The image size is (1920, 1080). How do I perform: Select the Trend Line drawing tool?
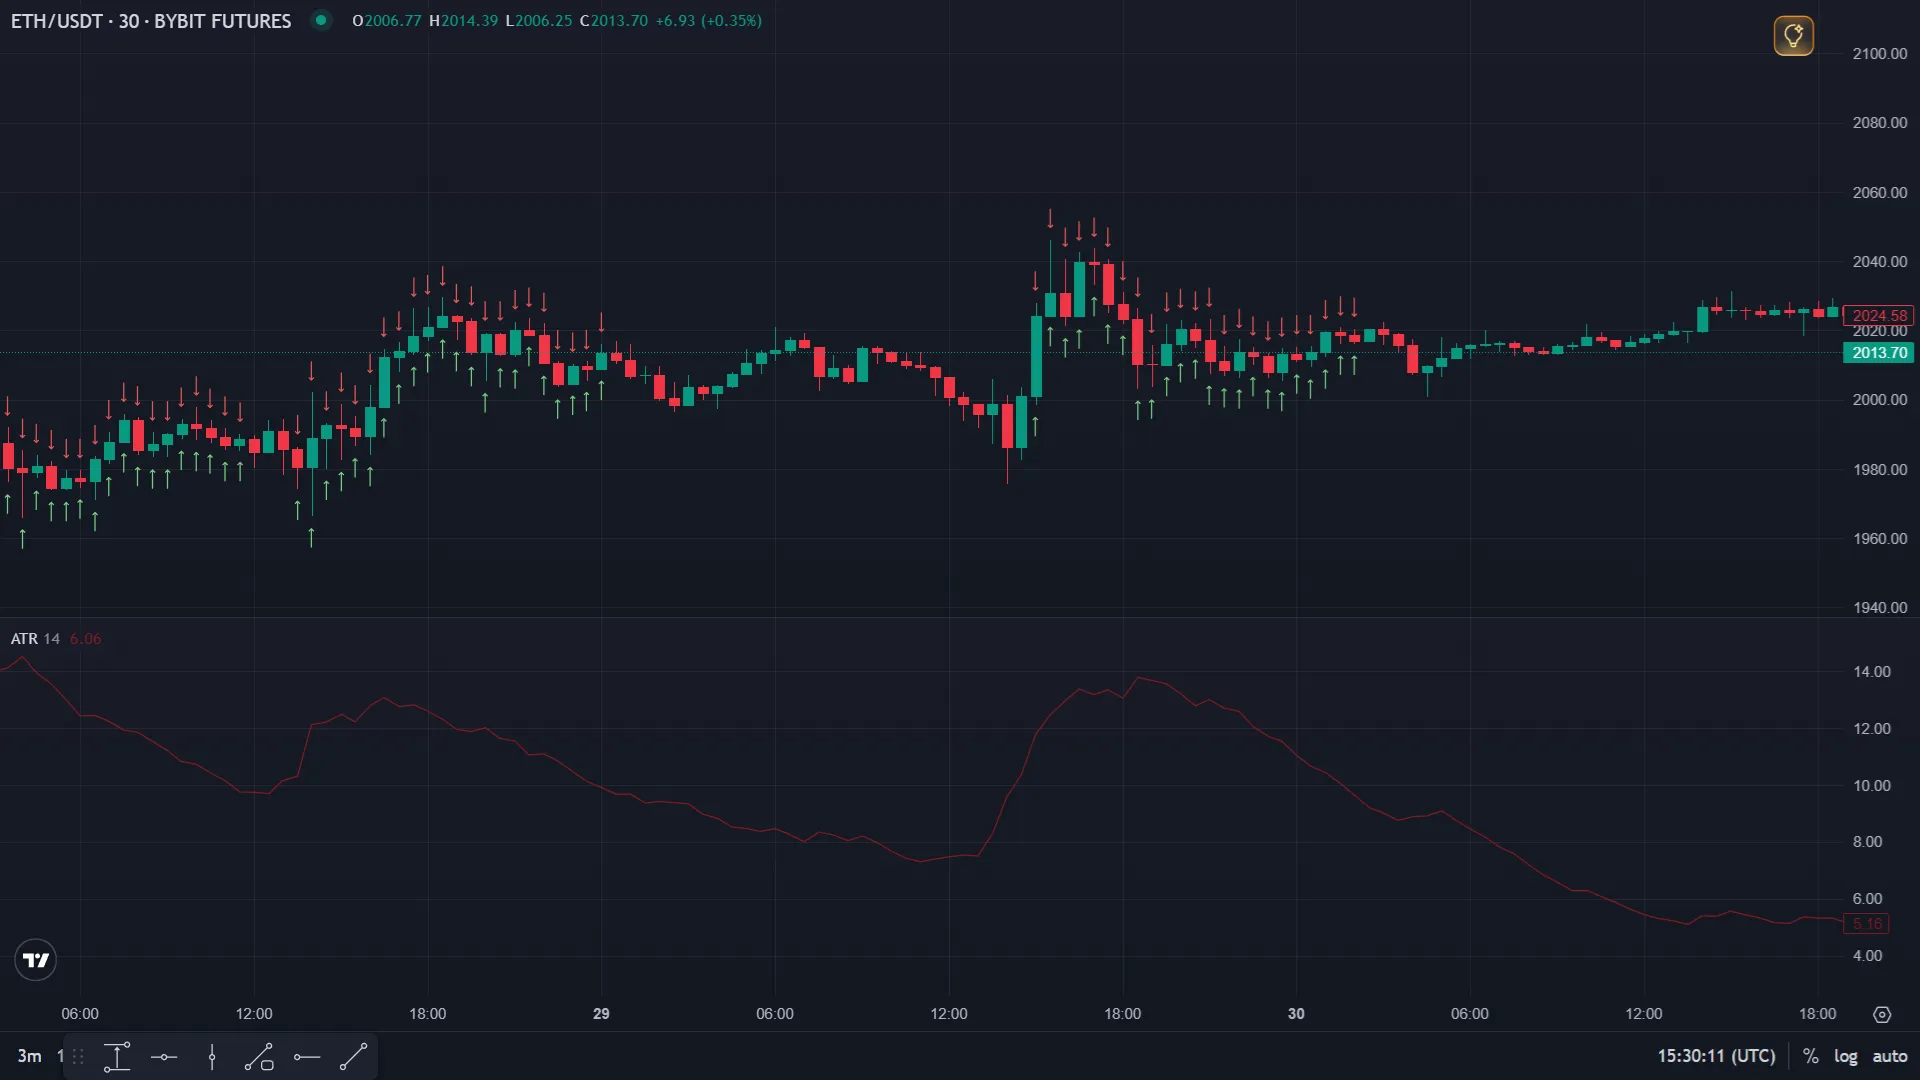354,1057
